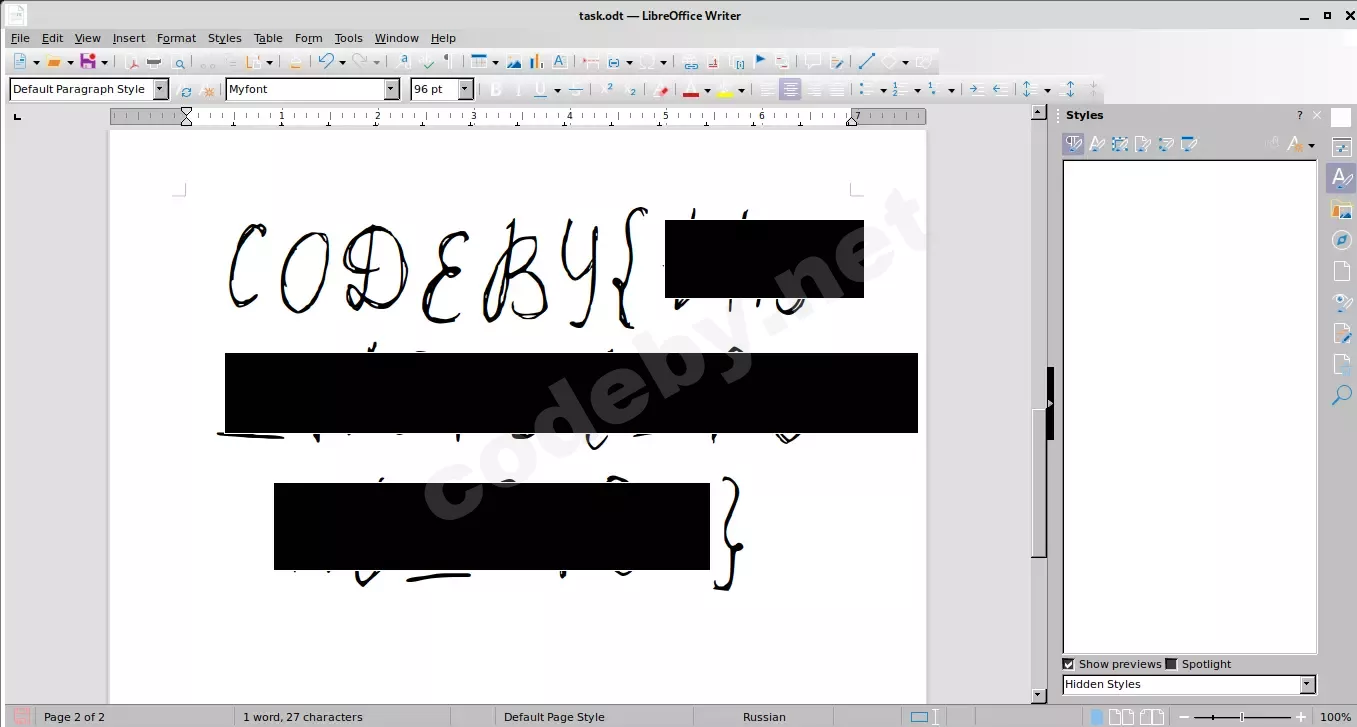Open the paragraph style dropdown

[159, 89]
